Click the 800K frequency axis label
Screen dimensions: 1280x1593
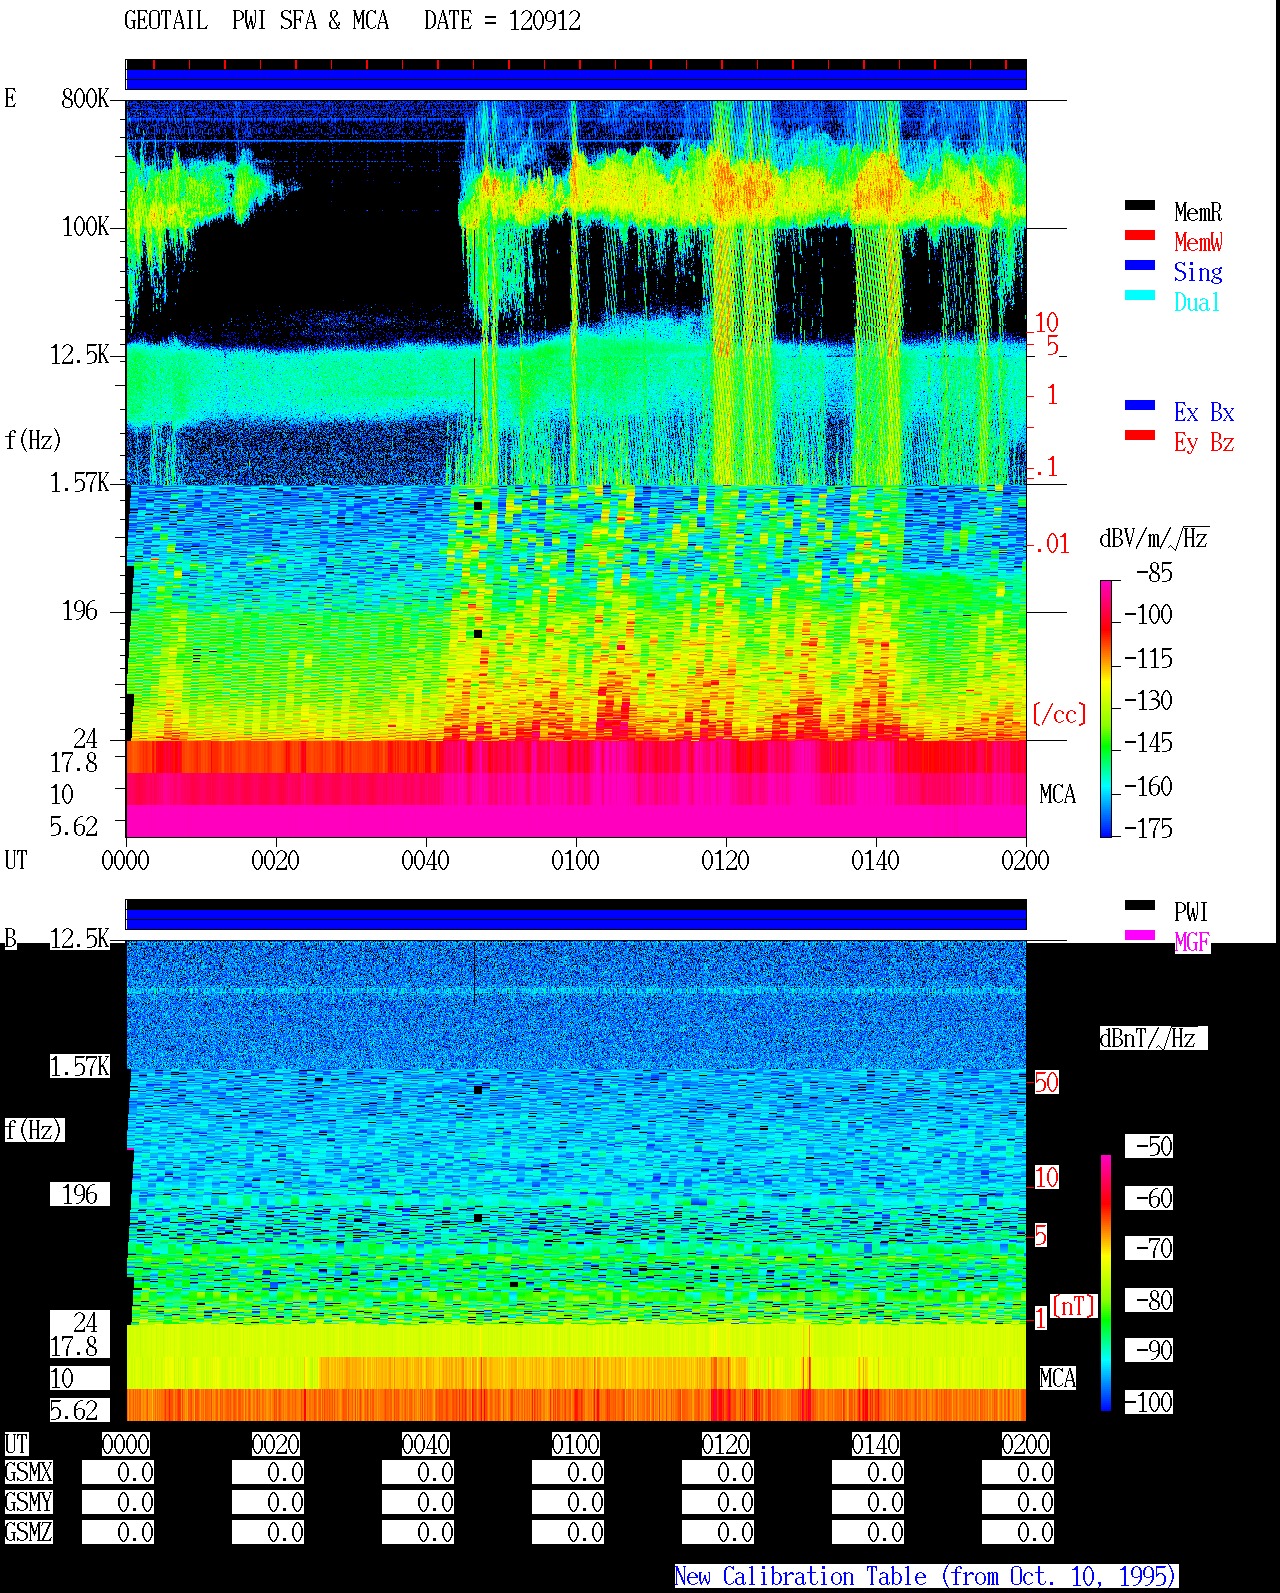pyautogui.click(x=85, y=99)
